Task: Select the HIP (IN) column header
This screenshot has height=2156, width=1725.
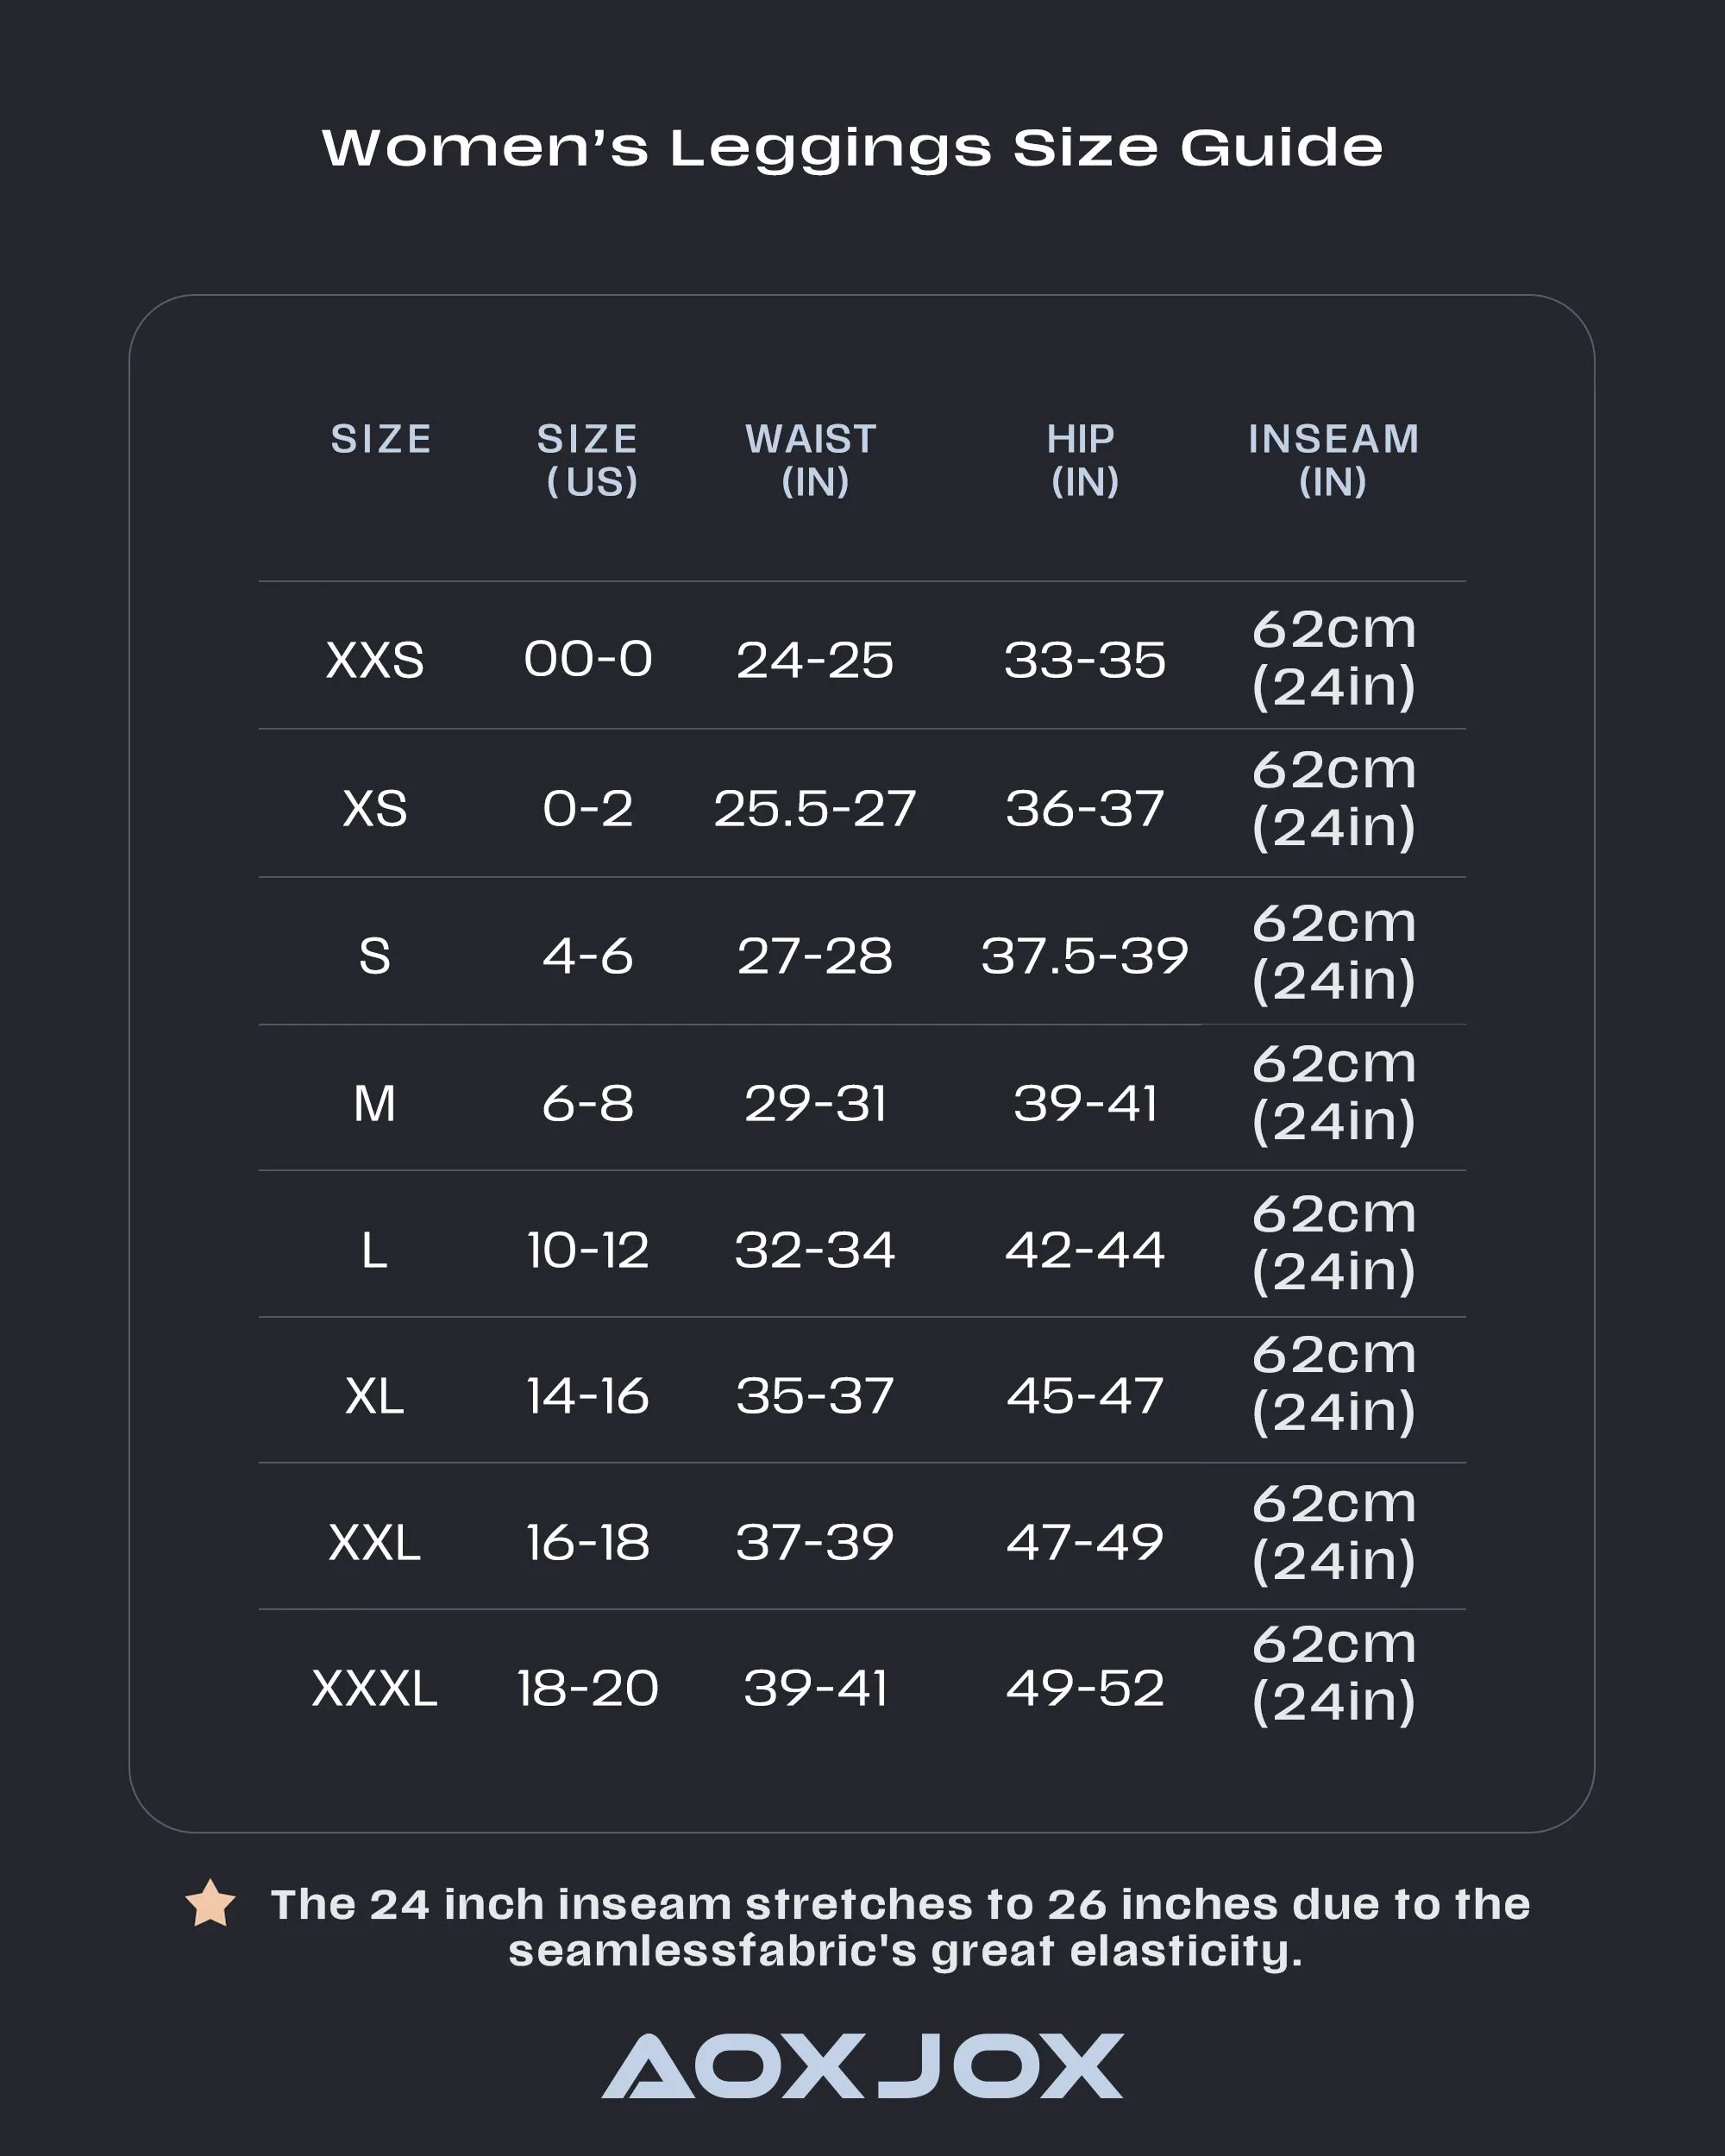Action: 1084,460
